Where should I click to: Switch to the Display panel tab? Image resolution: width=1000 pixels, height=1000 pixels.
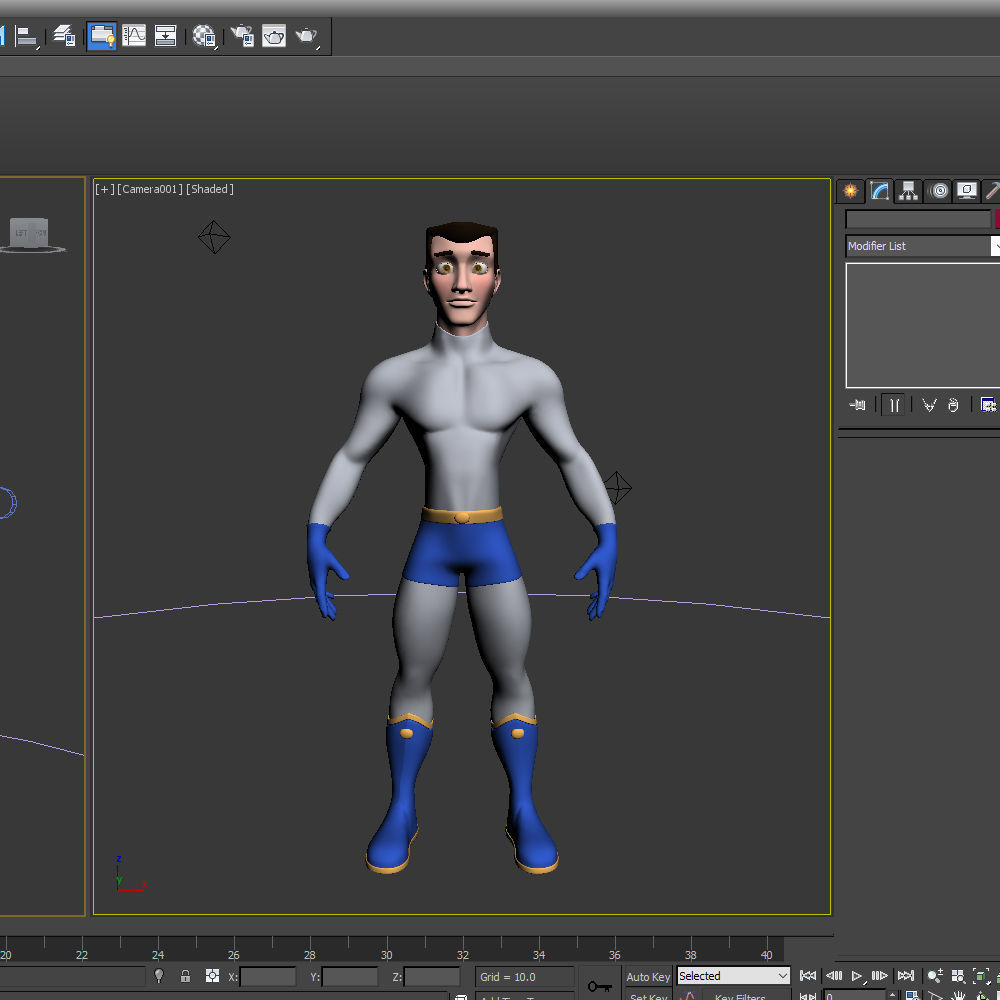point(967,191)
